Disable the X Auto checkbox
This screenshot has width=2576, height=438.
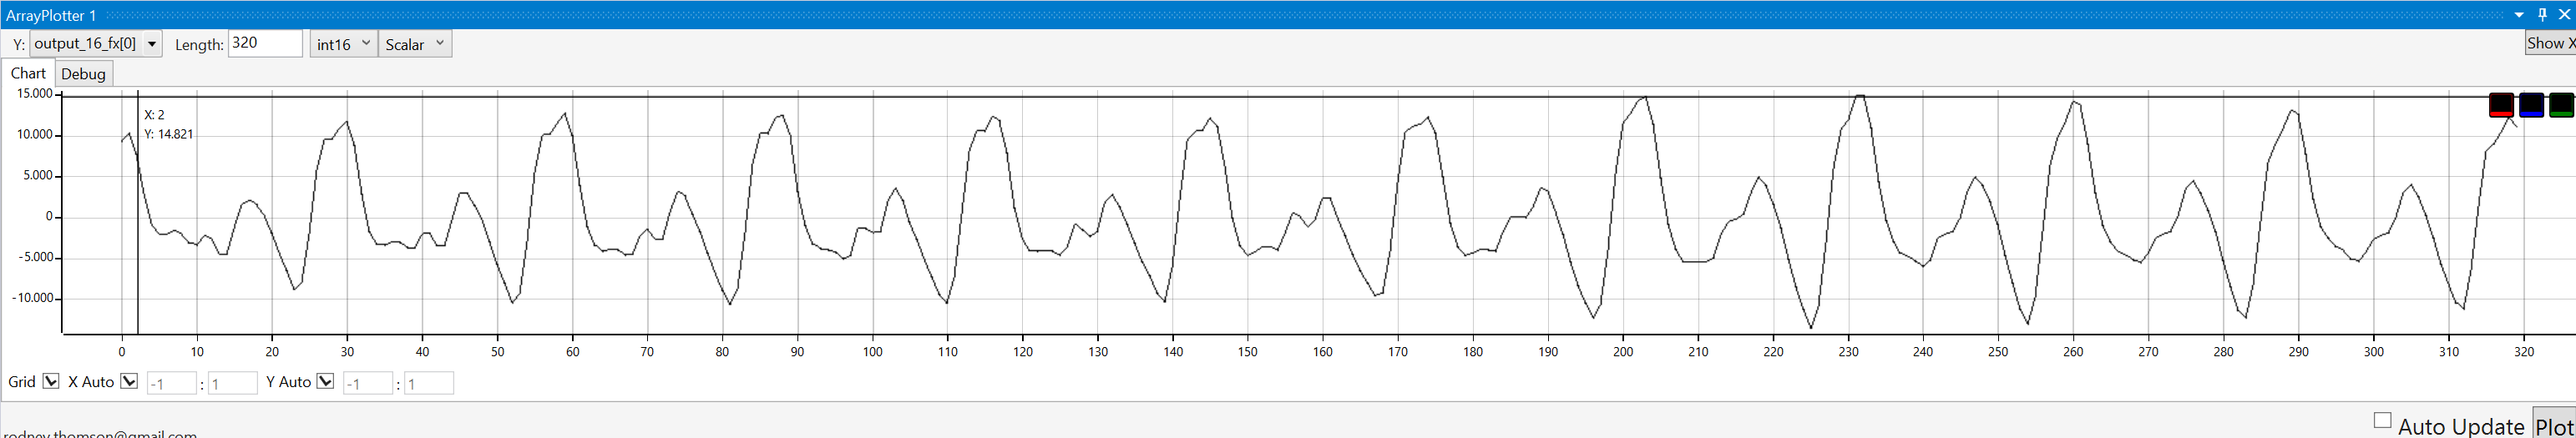tap(129, 382)
